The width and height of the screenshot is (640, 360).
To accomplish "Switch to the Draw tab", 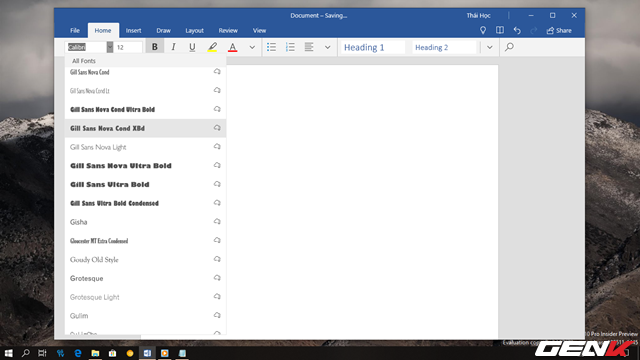I will click(x=163, y=30).
